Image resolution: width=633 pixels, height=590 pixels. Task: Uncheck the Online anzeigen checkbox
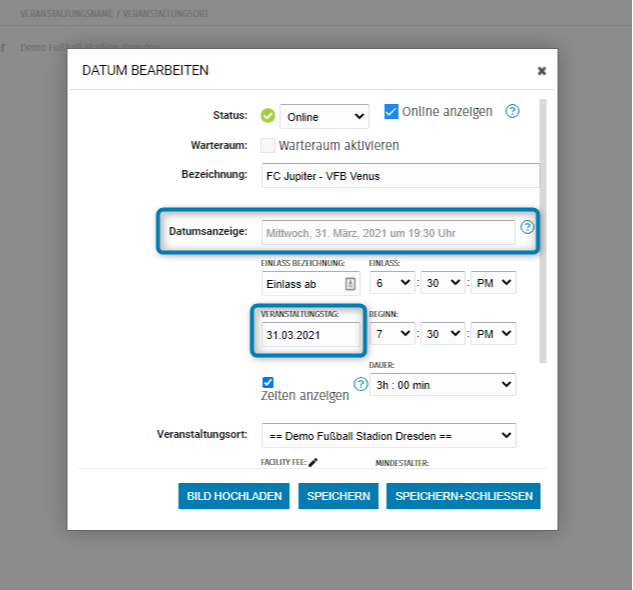point(392,111)
